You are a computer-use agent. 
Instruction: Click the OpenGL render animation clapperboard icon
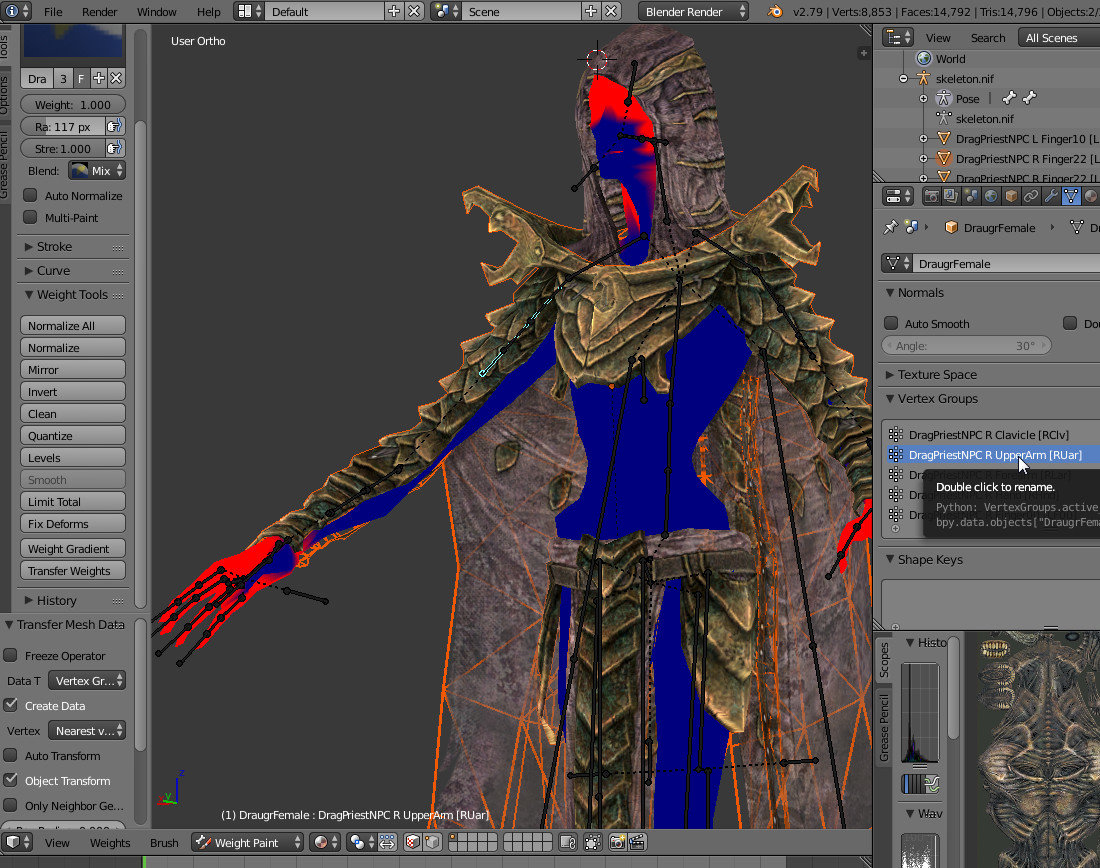pos(637,842)
